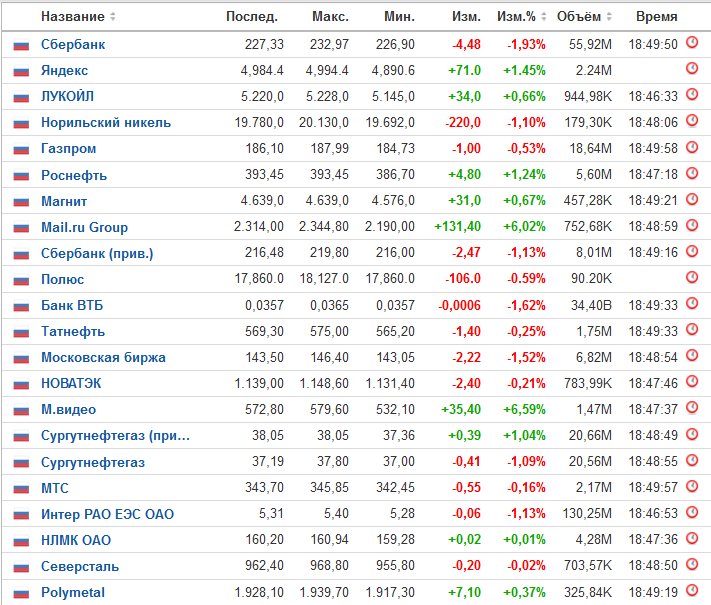Click the clock icon in Магнит row
The width and height of the screenshot is (711, 605).
pyautogui.click(x=692, y=199)
